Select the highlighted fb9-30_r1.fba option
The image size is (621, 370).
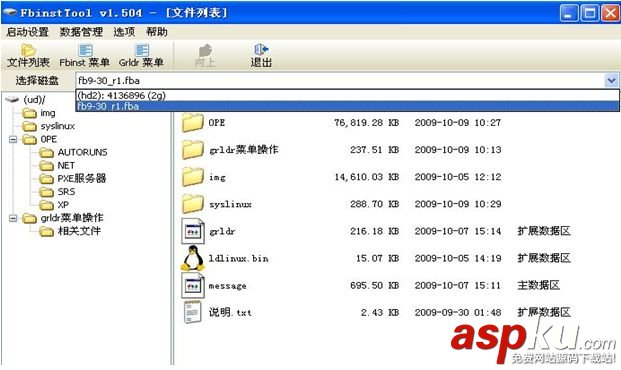[x=347, y=106]
